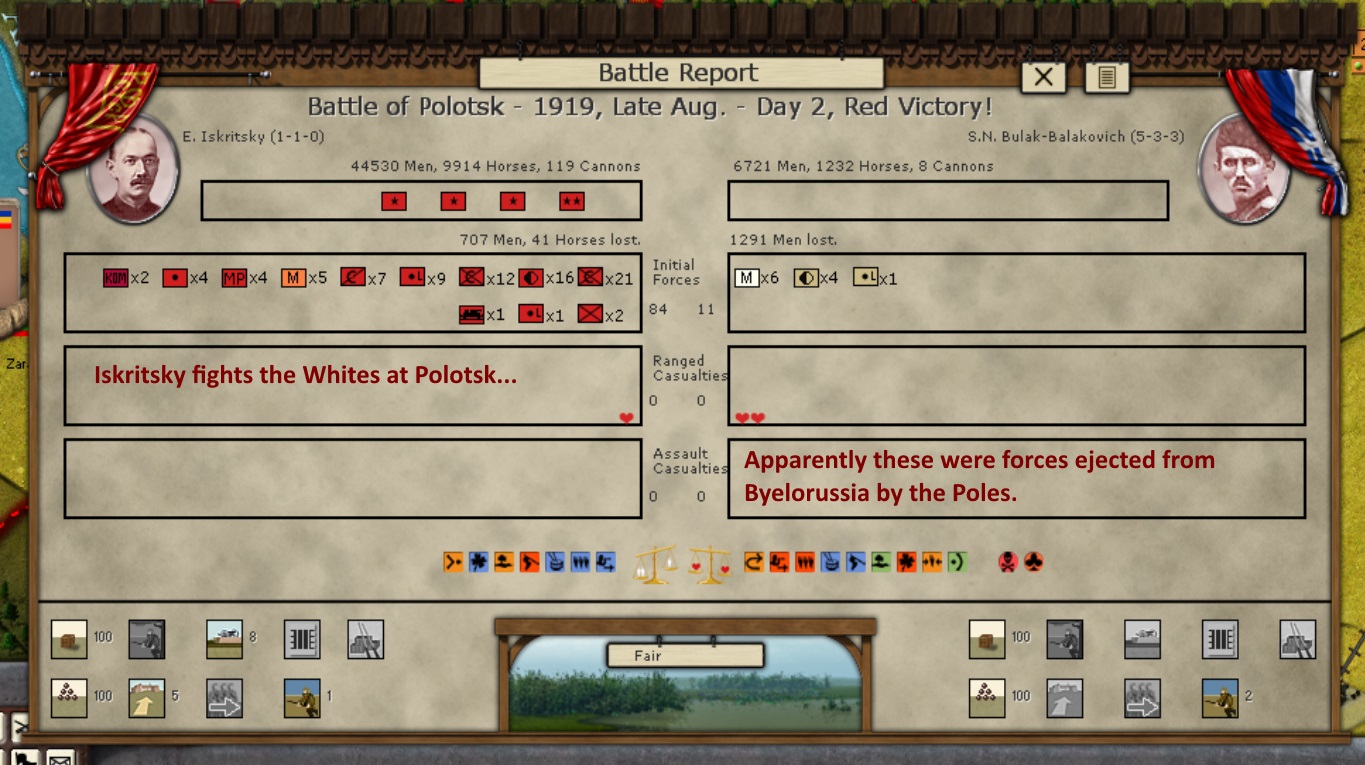This screenshot has width=1365, height=765.
Task: Click the Fair weather terrain picture
Action: tap(685, 688)
